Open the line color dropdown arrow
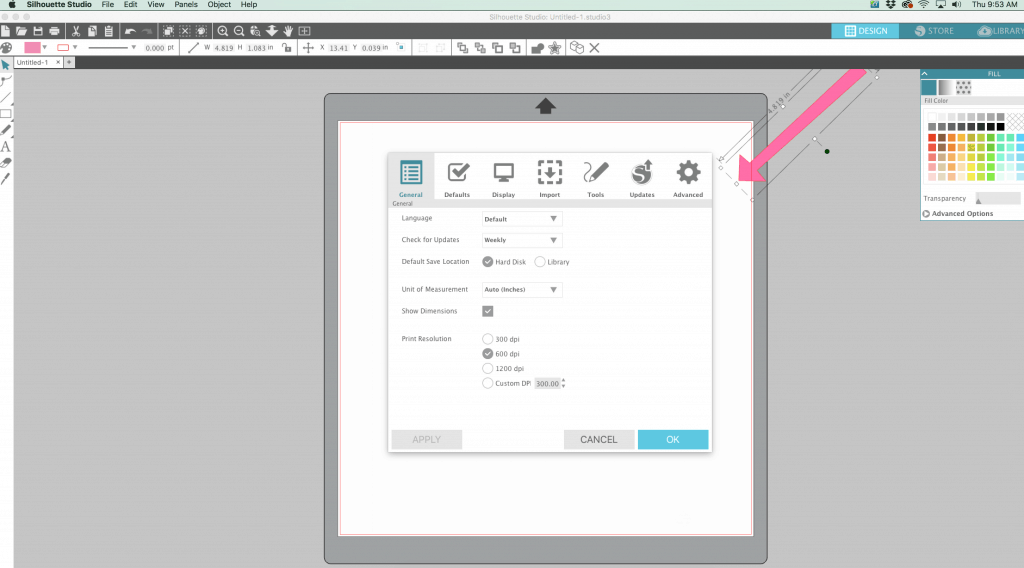The width and height of the screenshot is (1024, 568). (75, 48)
